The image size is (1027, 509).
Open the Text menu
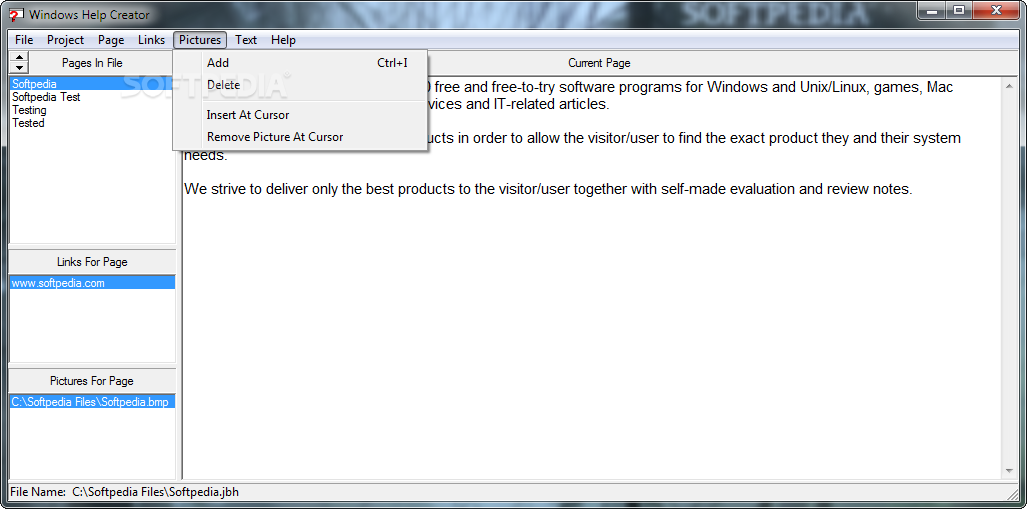point(246,40)
